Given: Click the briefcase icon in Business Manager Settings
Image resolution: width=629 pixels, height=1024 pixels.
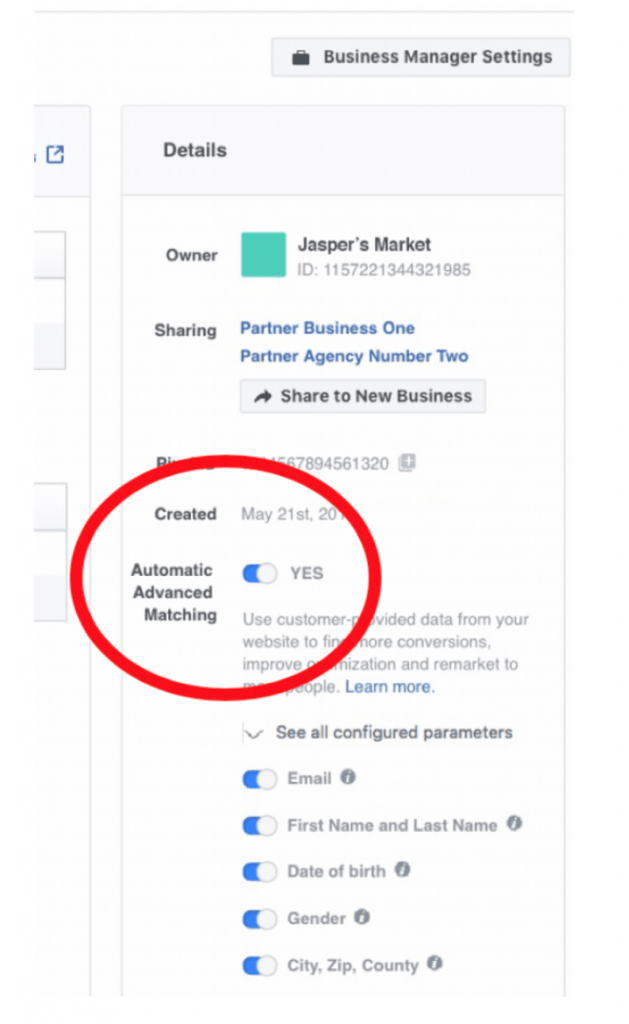Looking at the screenshot, I should click(300, 58).
